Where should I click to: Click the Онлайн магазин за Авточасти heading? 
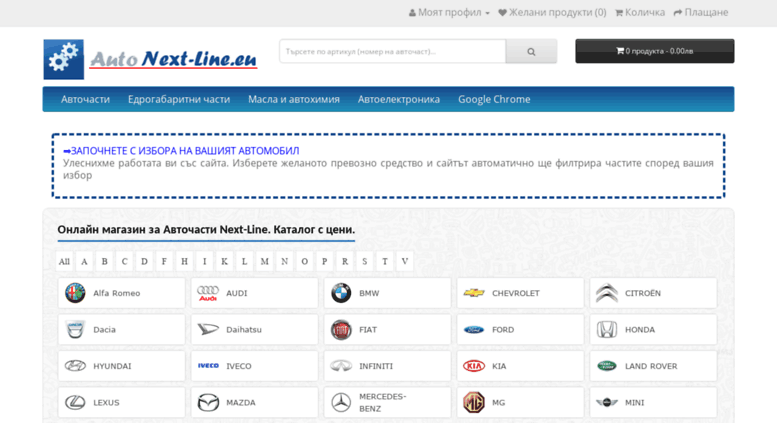click(206, 230)
